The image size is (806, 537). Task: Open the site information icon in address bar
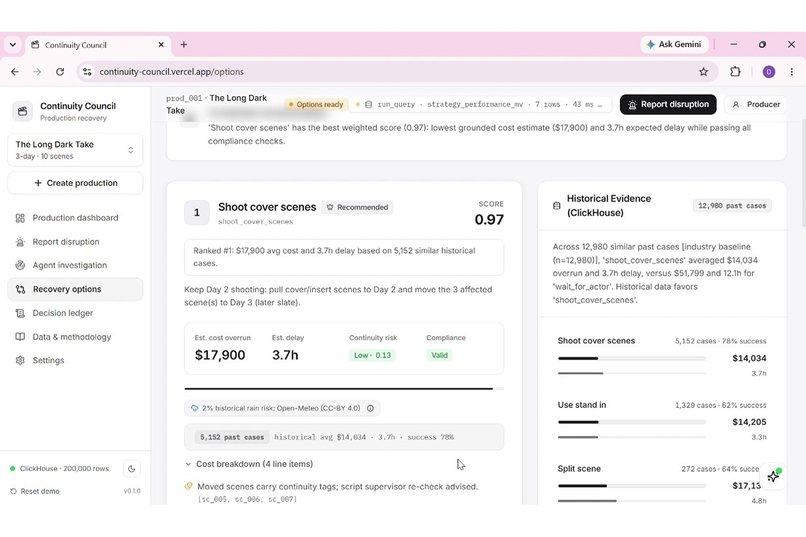[87, 72]
